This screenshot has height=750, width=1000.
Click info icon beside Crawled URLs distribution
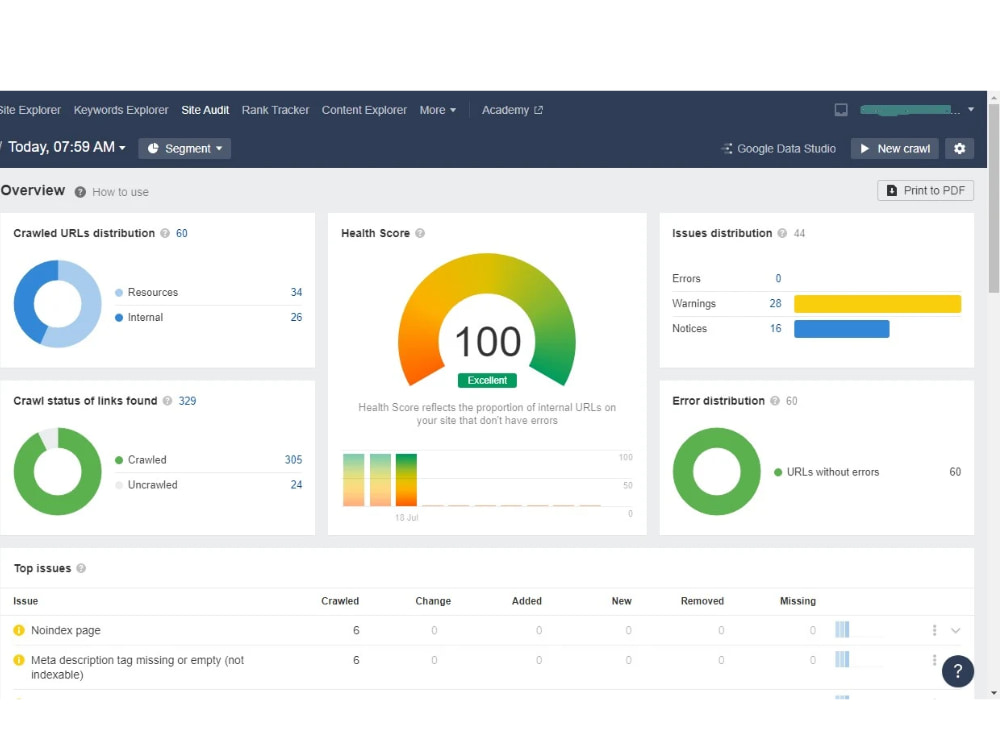tap(165, 233)
